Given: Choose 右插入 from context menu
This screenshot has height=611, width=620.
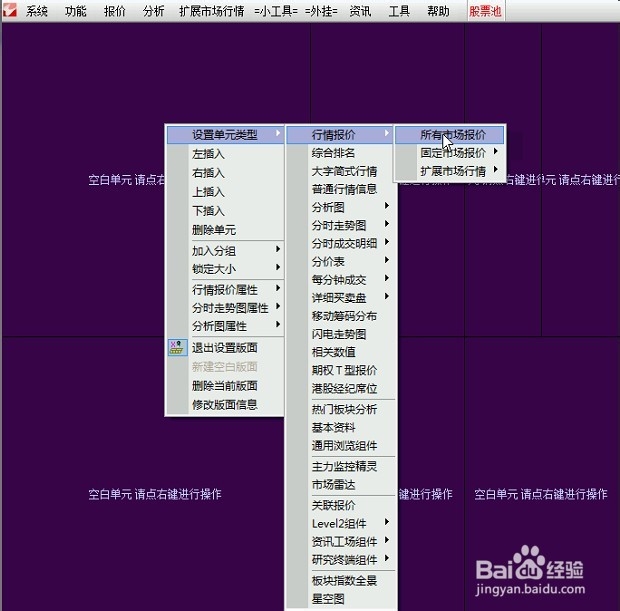Looking at the screenshot, I should (225, 173).
